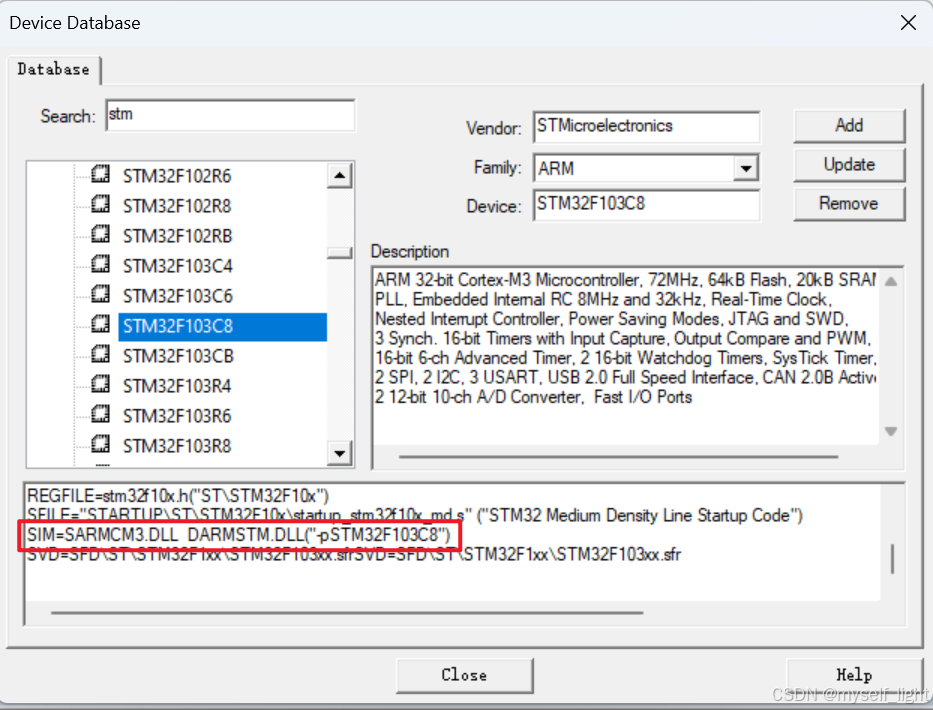Select STM32F103R4 in the device list

click(x=177, y=386)
